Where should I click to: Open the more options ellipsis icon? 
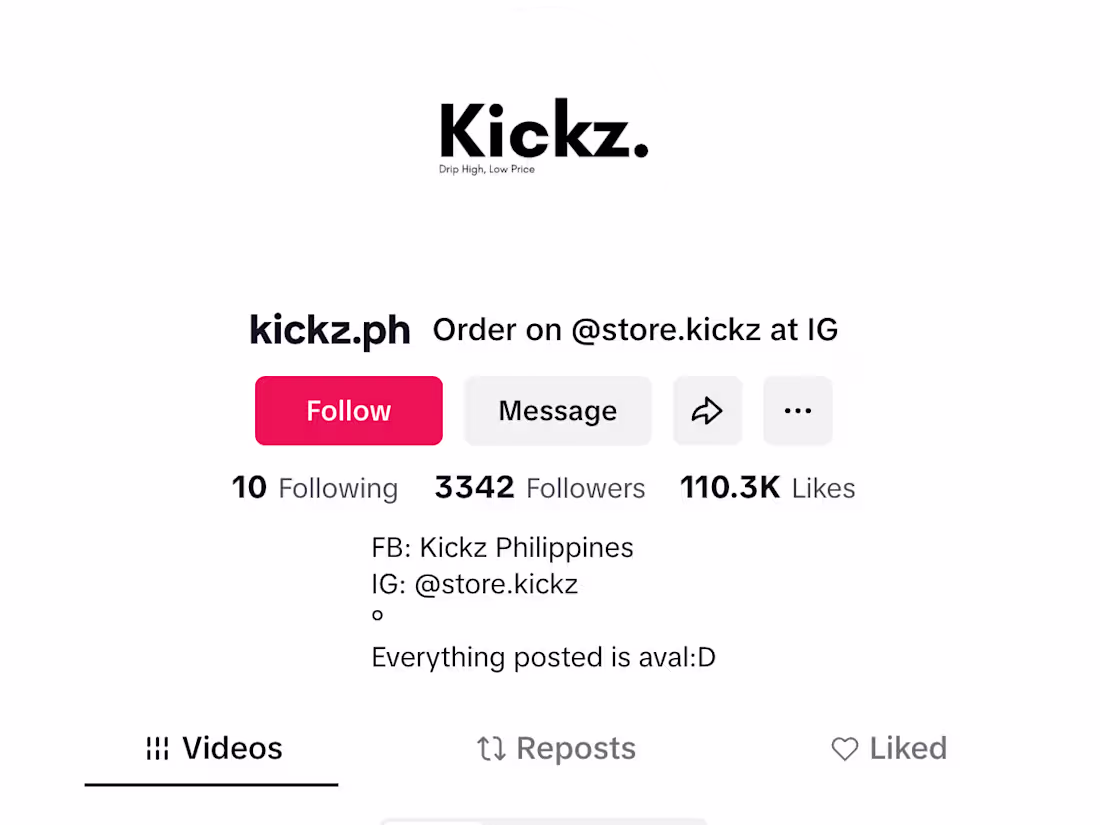tap(797, 410)
